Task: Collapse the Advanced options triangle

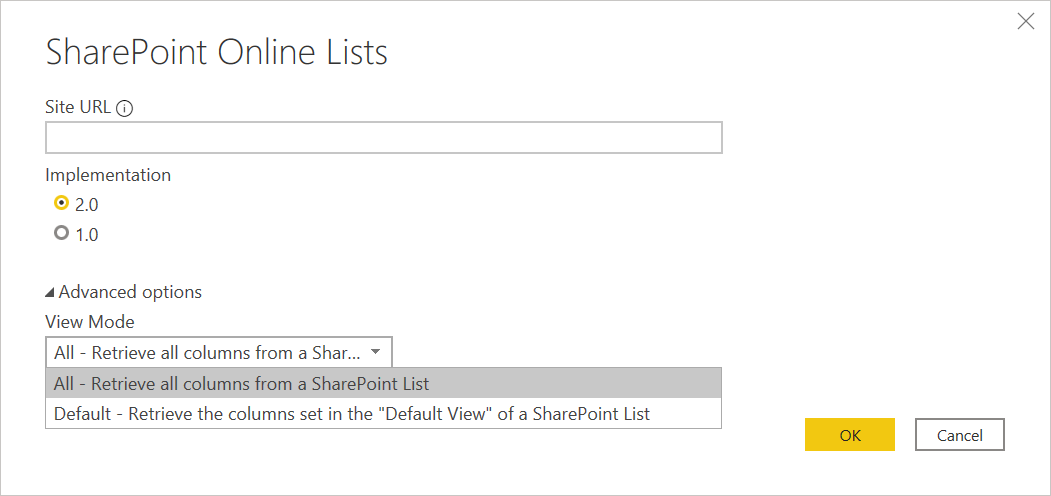Action: tap(51, 293)
